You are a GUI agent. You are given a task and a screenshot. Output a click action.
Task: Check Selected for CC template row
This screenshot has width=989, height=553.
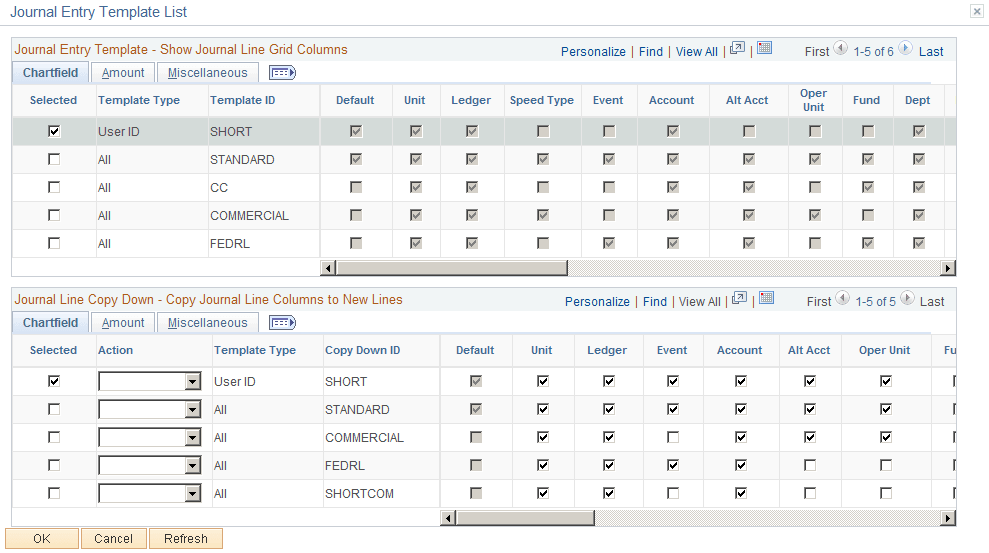54,187
